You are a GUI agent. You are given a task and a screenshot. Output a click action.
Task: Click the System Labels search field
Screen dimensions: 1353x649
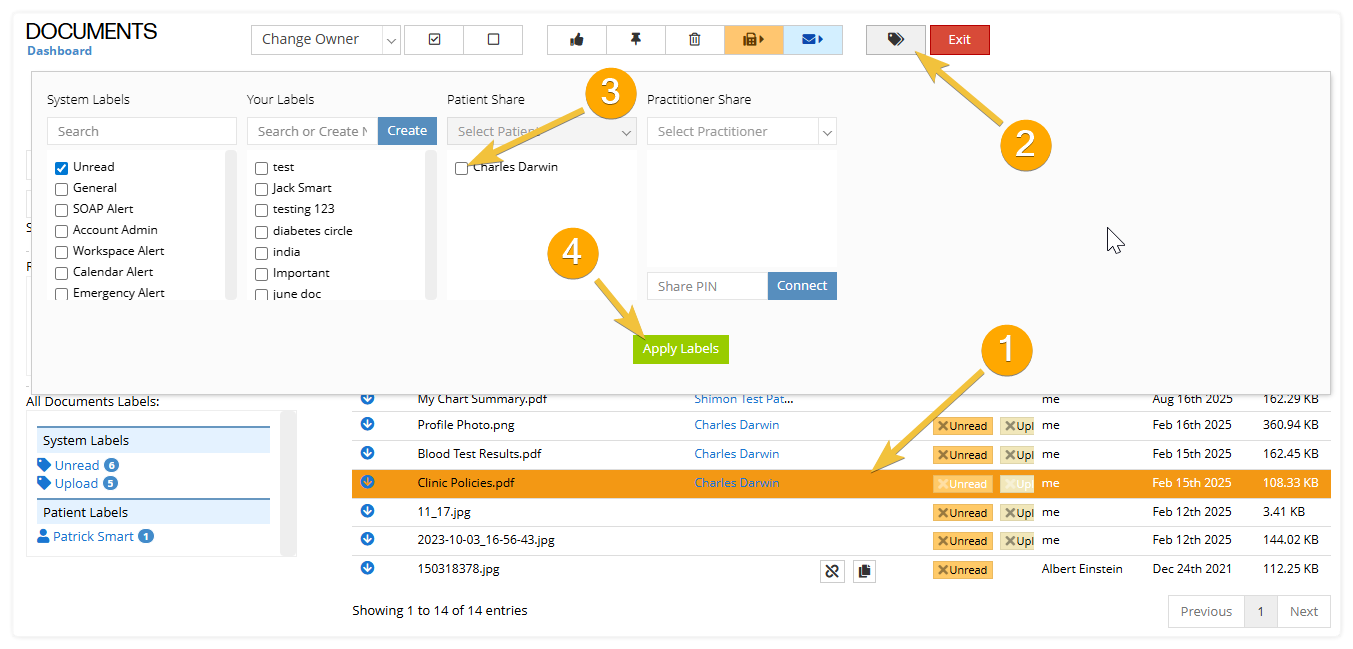point(142,131)
